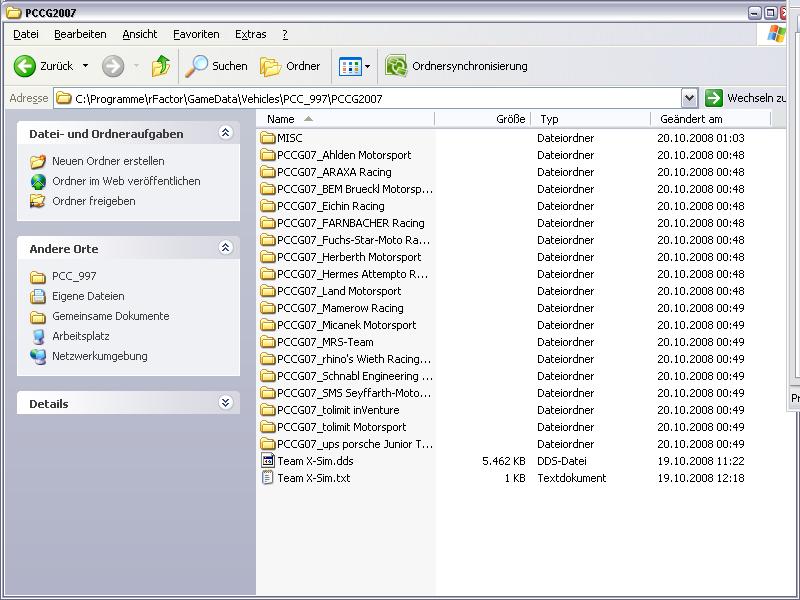Open the ? help menu
Image resolution: width=800 pixels, height=600 pixels.
285,34
